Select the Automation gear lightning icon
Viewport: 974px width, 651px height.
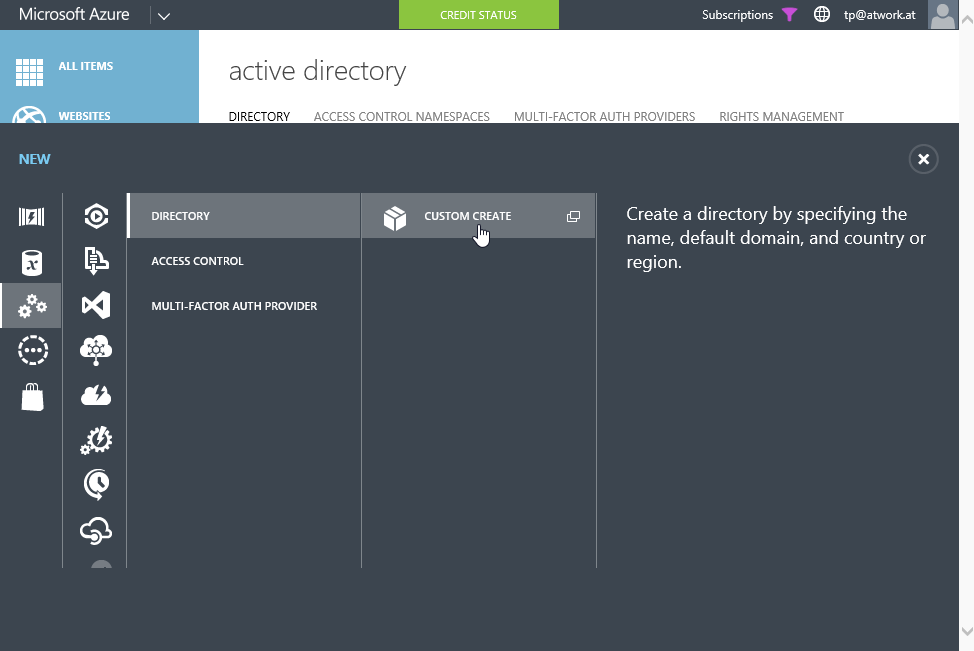pos(96,440)
